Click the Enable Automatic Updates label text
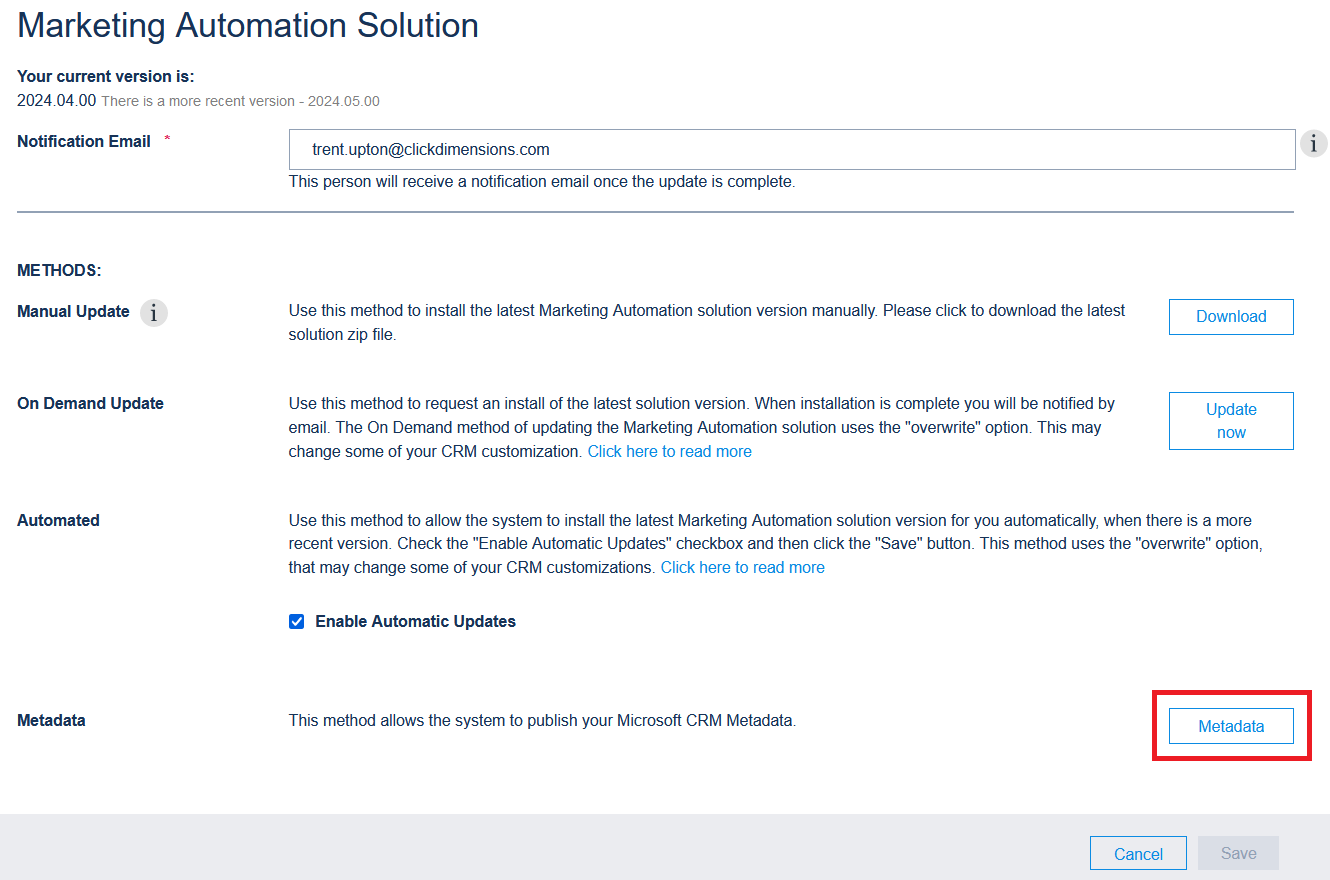 [x=415, y=621]
